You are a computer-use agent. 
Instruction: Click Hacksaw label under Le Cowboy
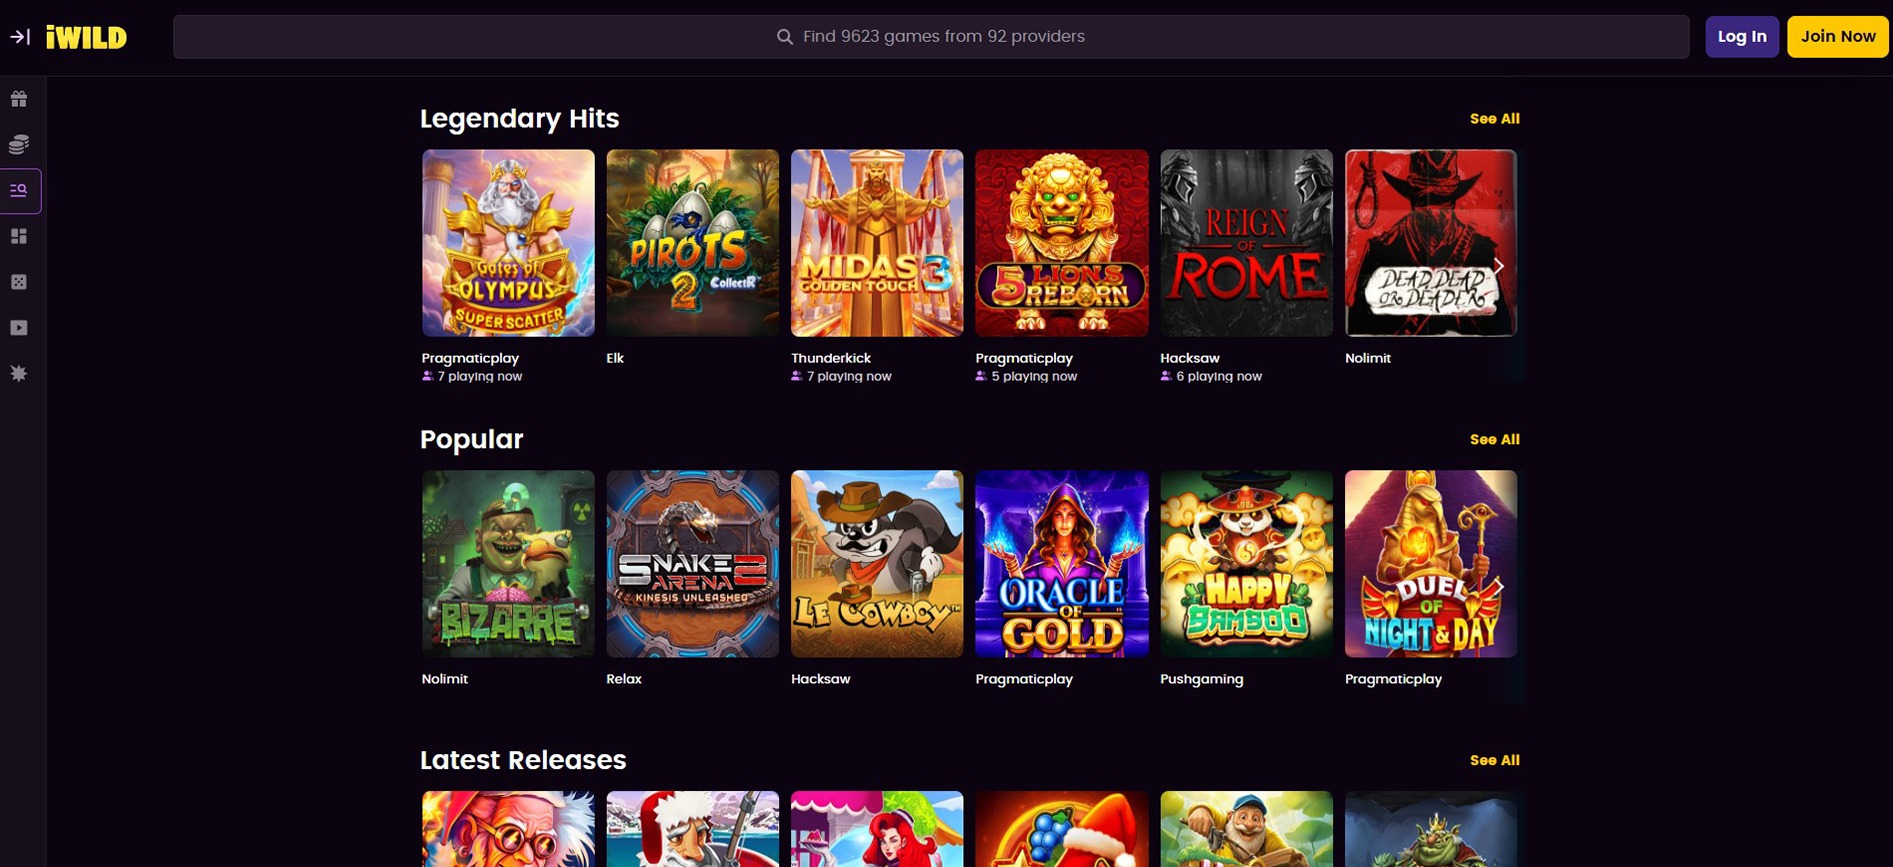click(821, 679)
